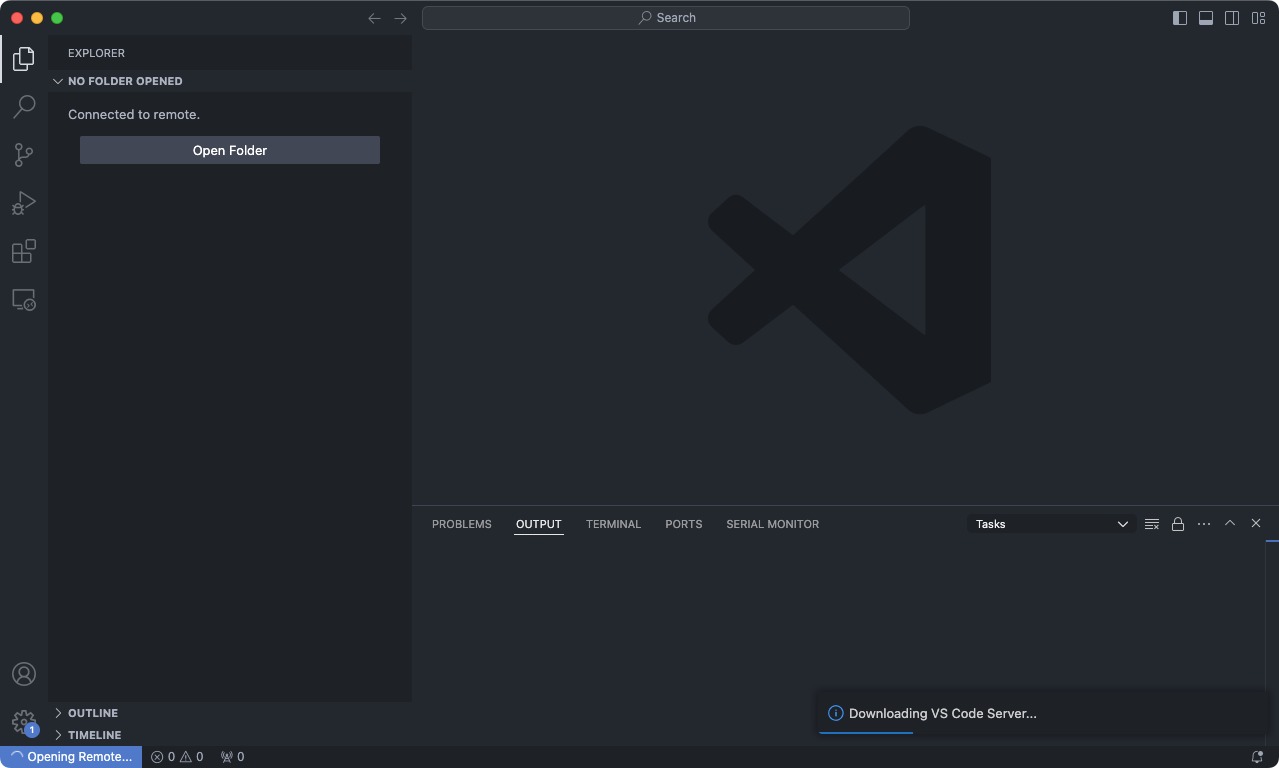Open the Extensions view
The width and height of the screenshot is (1279, 768).
[x=24, y=251]
